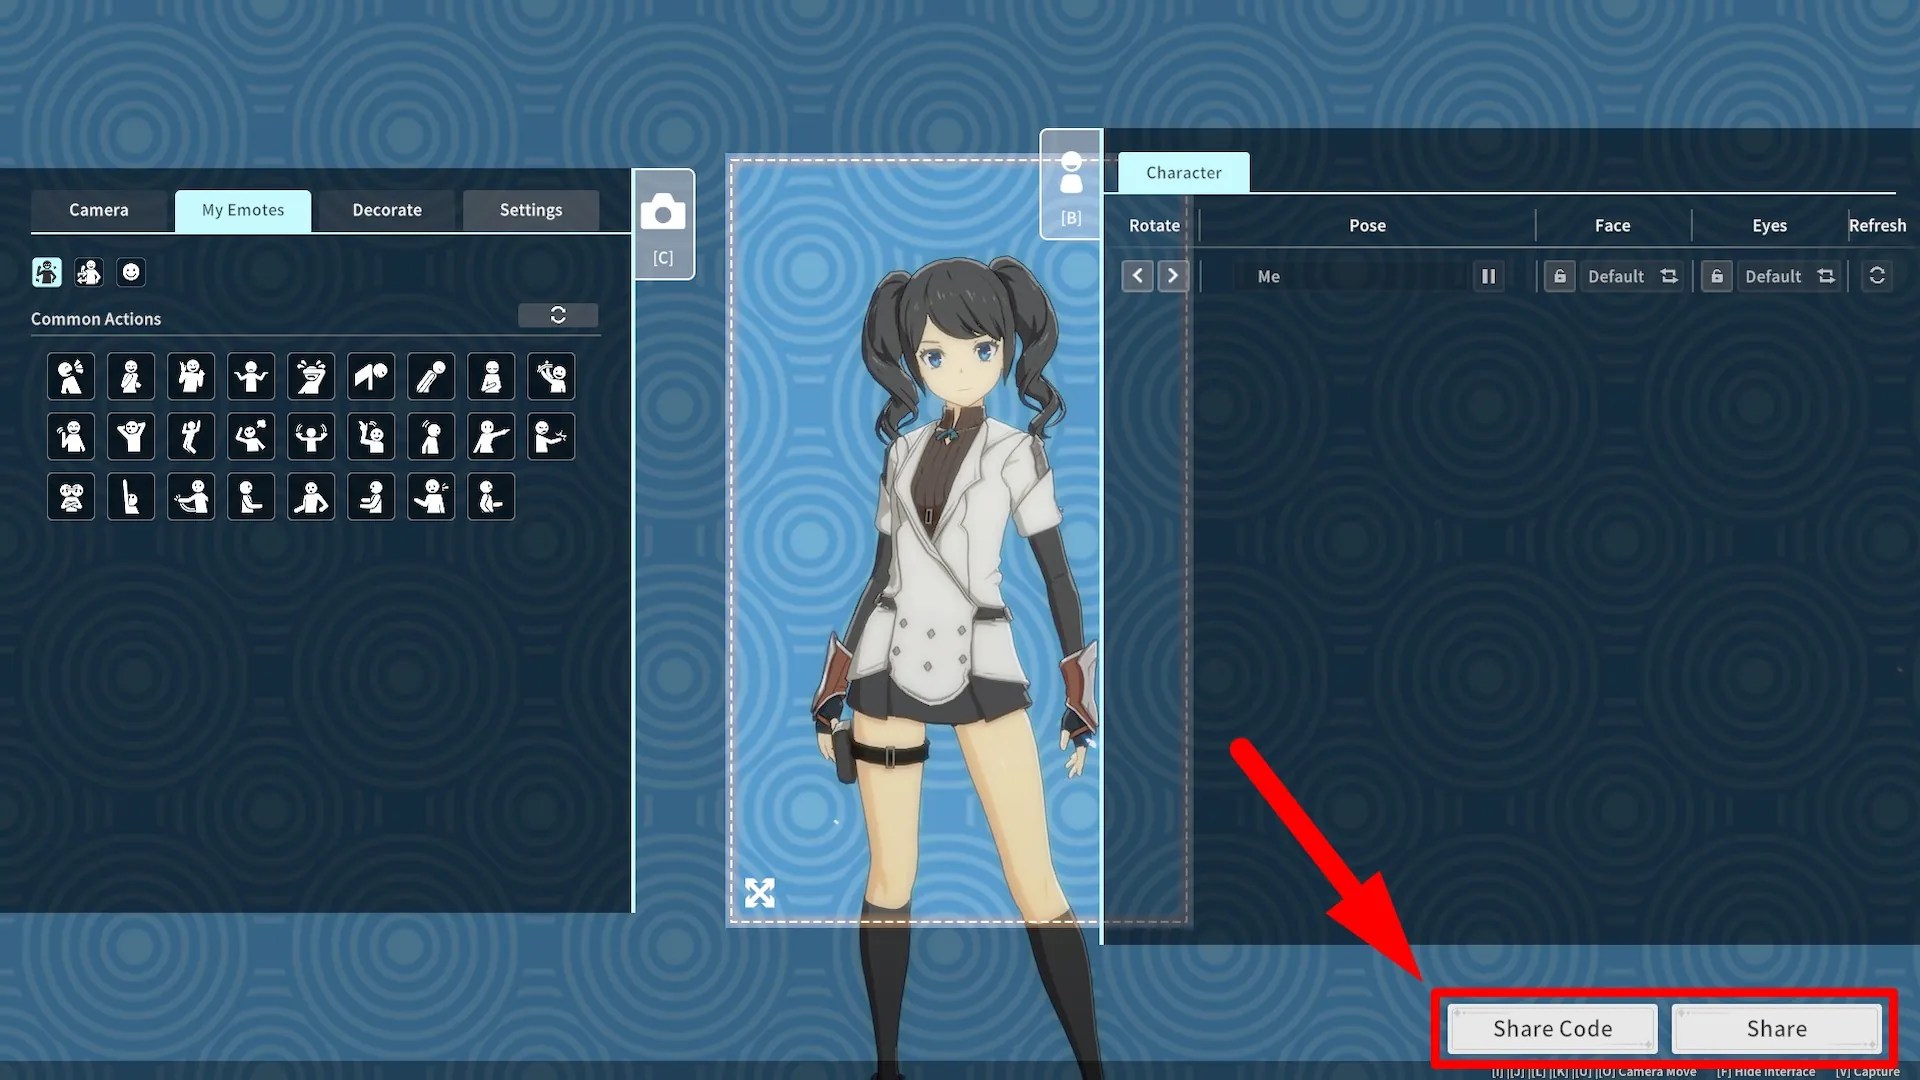Open the character panel side tab
Screen dimensions: 1920x1080
pyautogui.click(x=1071, y=185)
